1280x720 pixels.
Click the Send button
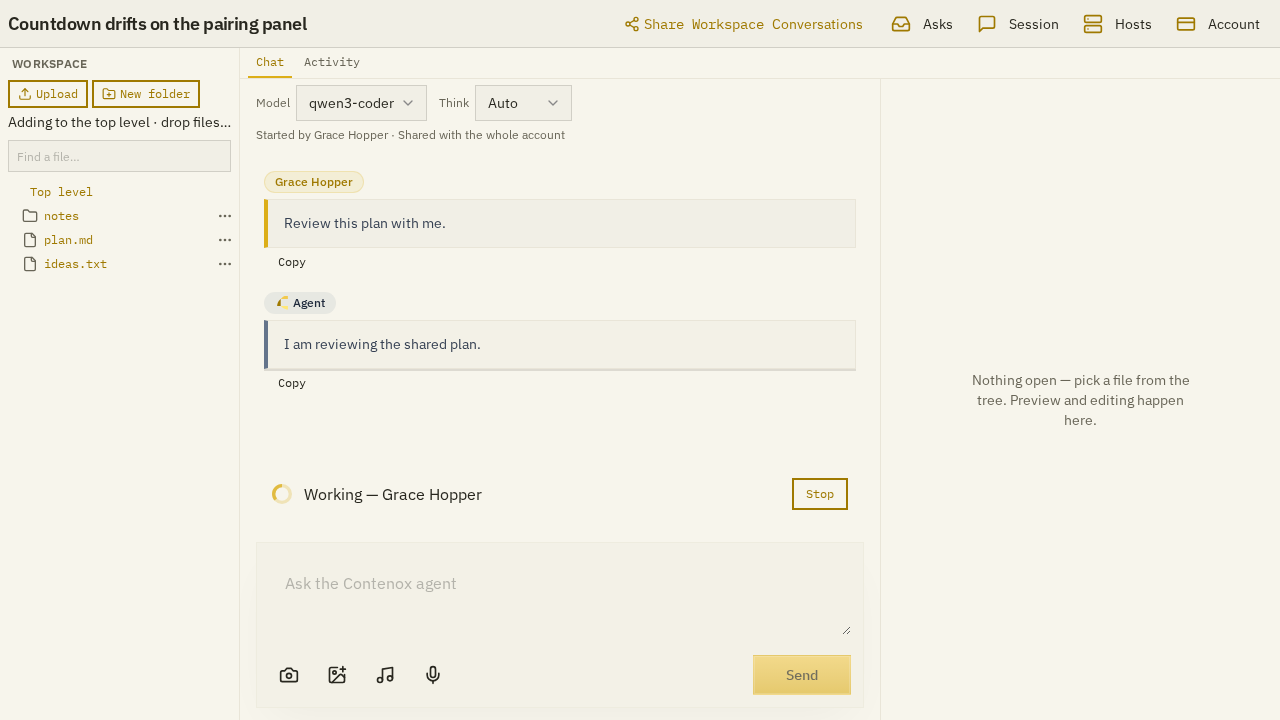click(x=802, y=675)
